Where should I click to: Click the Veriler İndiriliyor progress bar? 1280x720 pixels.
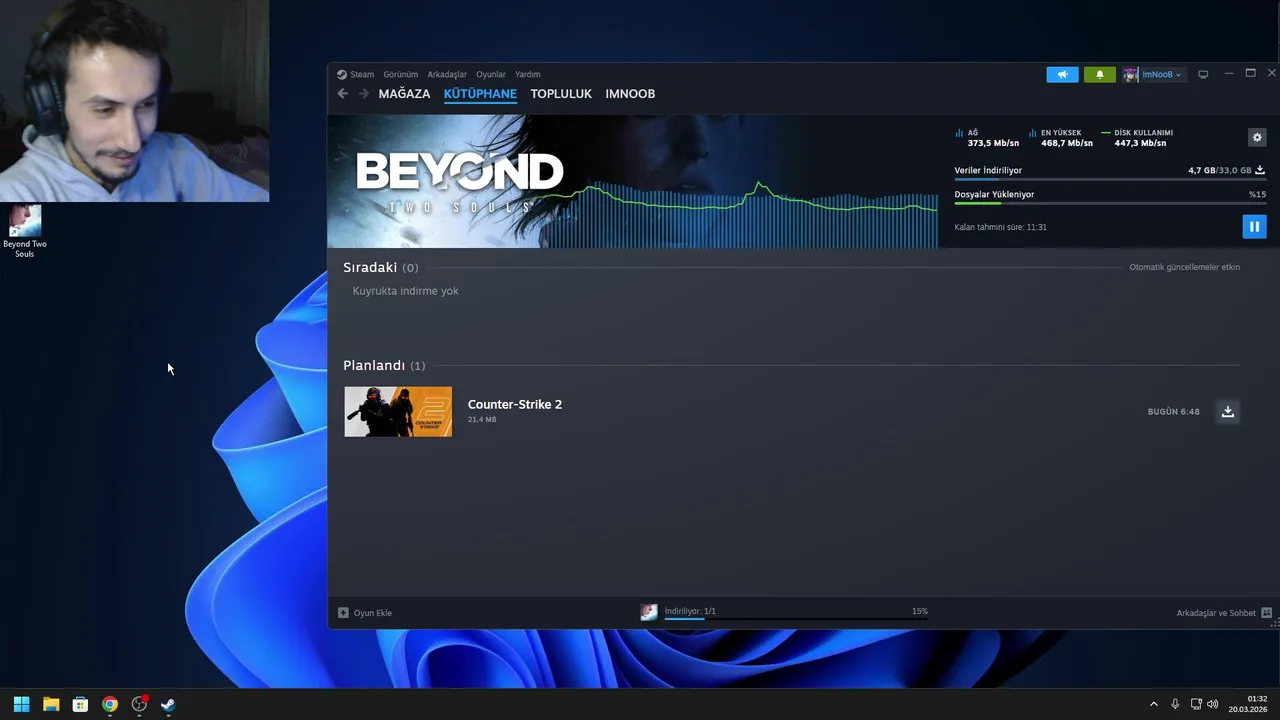[1110, 179]
